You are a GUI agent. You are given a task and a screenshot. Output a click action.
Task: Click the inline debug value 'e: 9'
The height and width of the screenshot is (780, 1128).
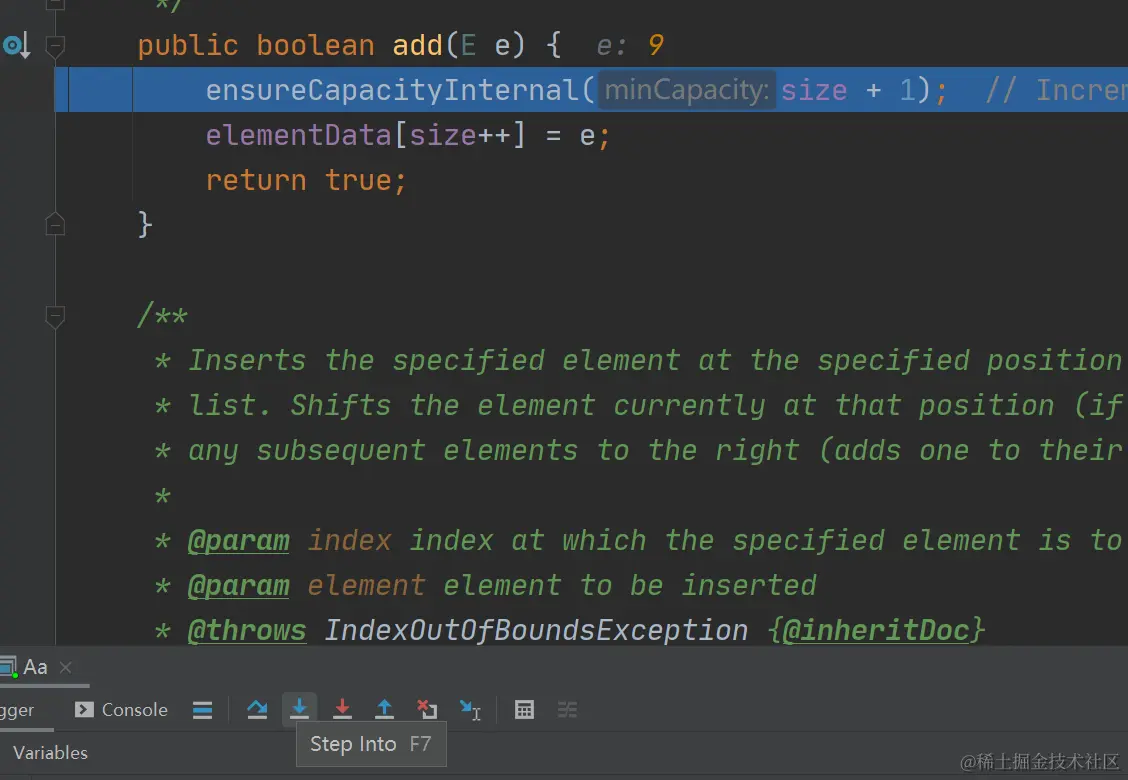[x=629, y=46]
